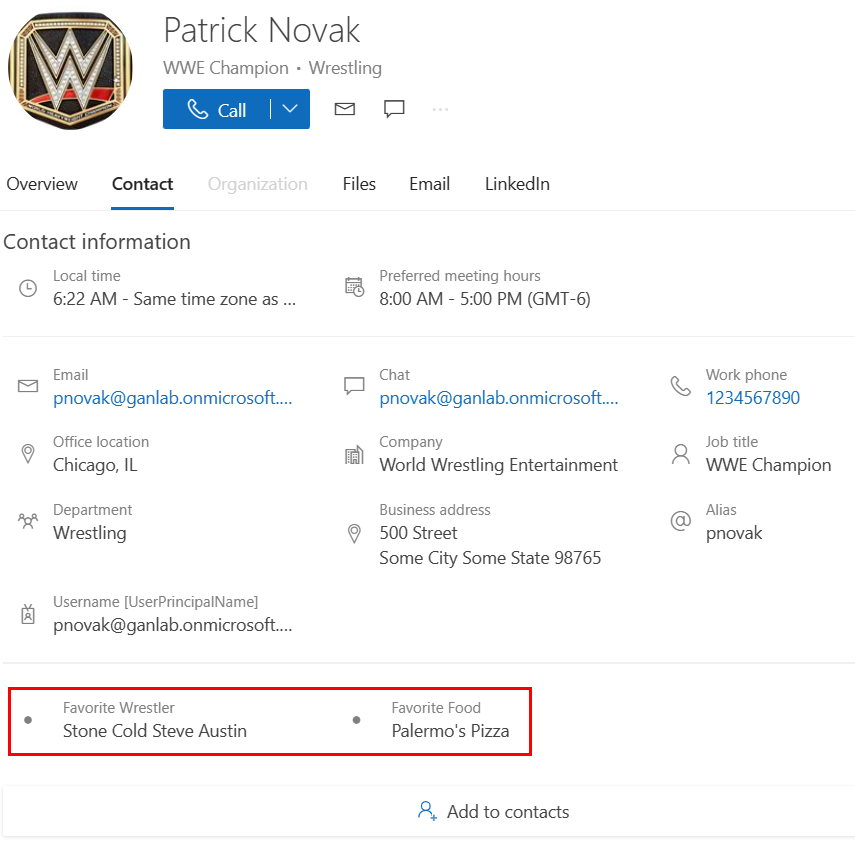
Task: Start a chat using the speech bubble icon
Action: click(394, 109)
